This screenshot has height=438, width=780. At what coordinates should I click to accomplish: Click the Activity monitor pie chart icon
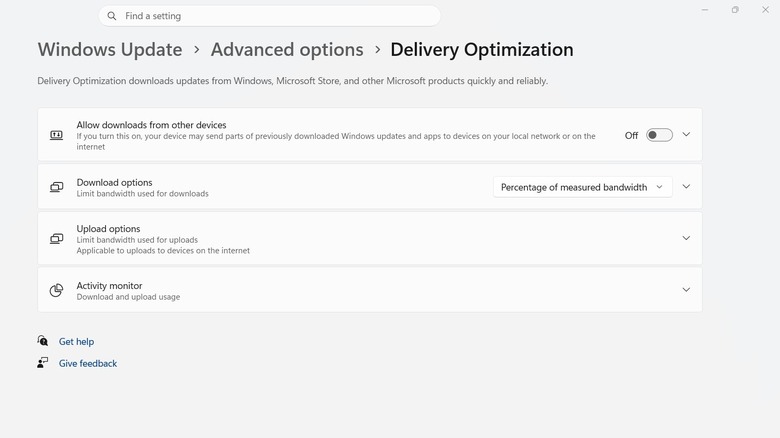click(x=56, y=290)
